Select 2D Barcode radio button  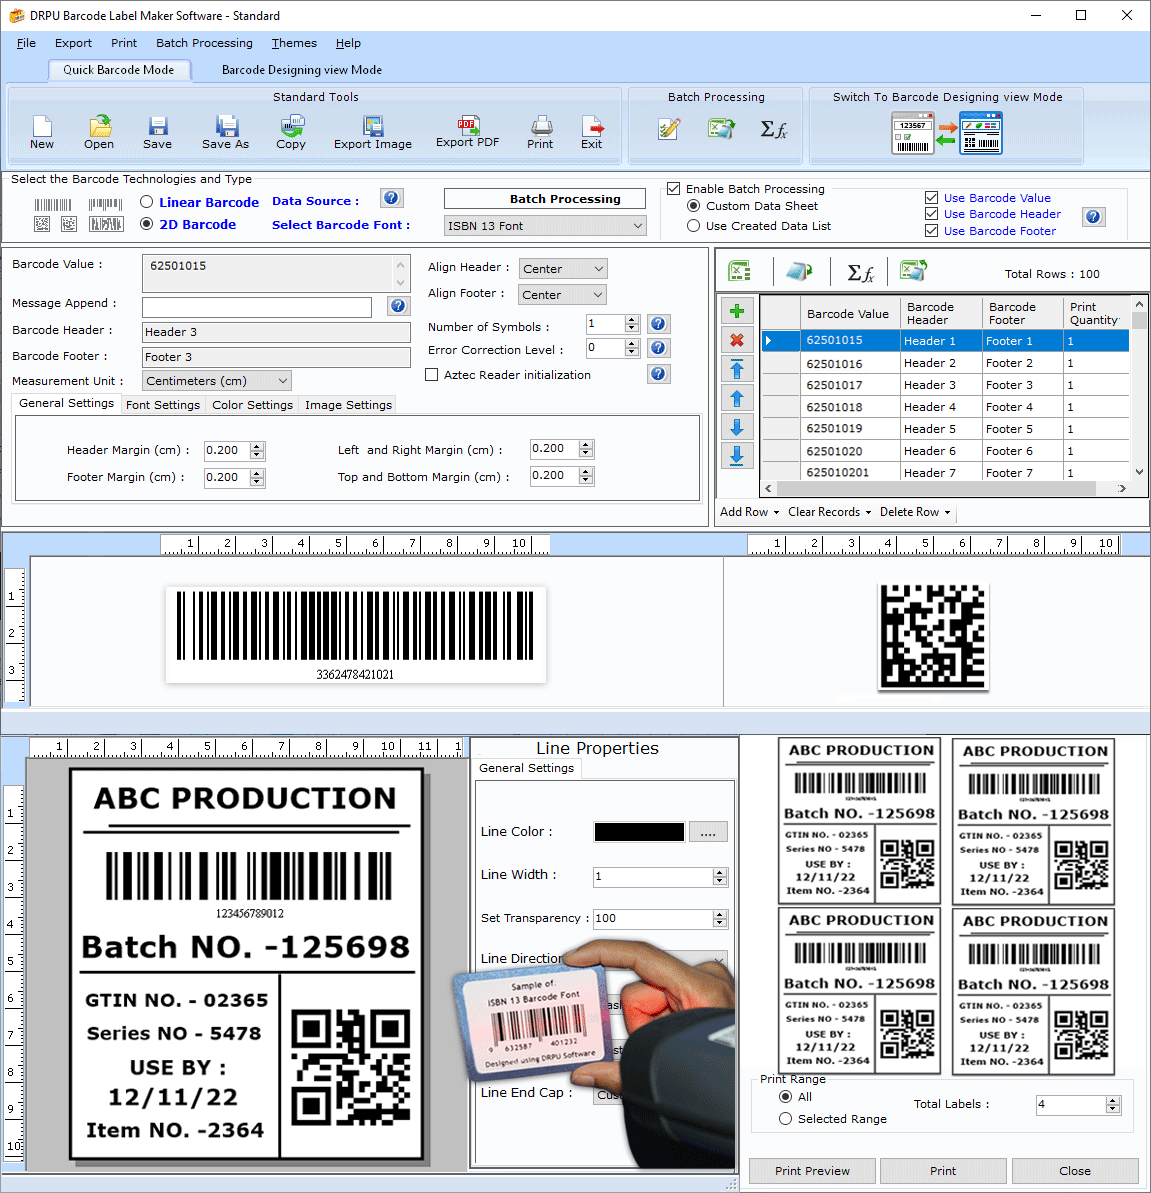[x=147, y=224]
